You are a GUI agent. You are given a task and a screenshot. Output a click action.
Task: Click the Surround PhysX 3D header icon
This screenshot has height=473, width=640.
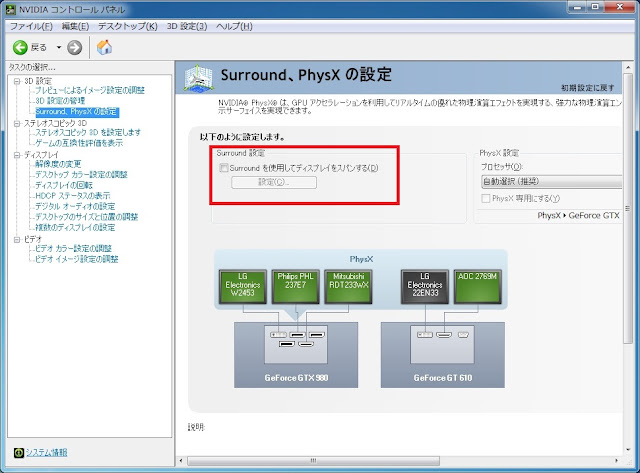198,78
